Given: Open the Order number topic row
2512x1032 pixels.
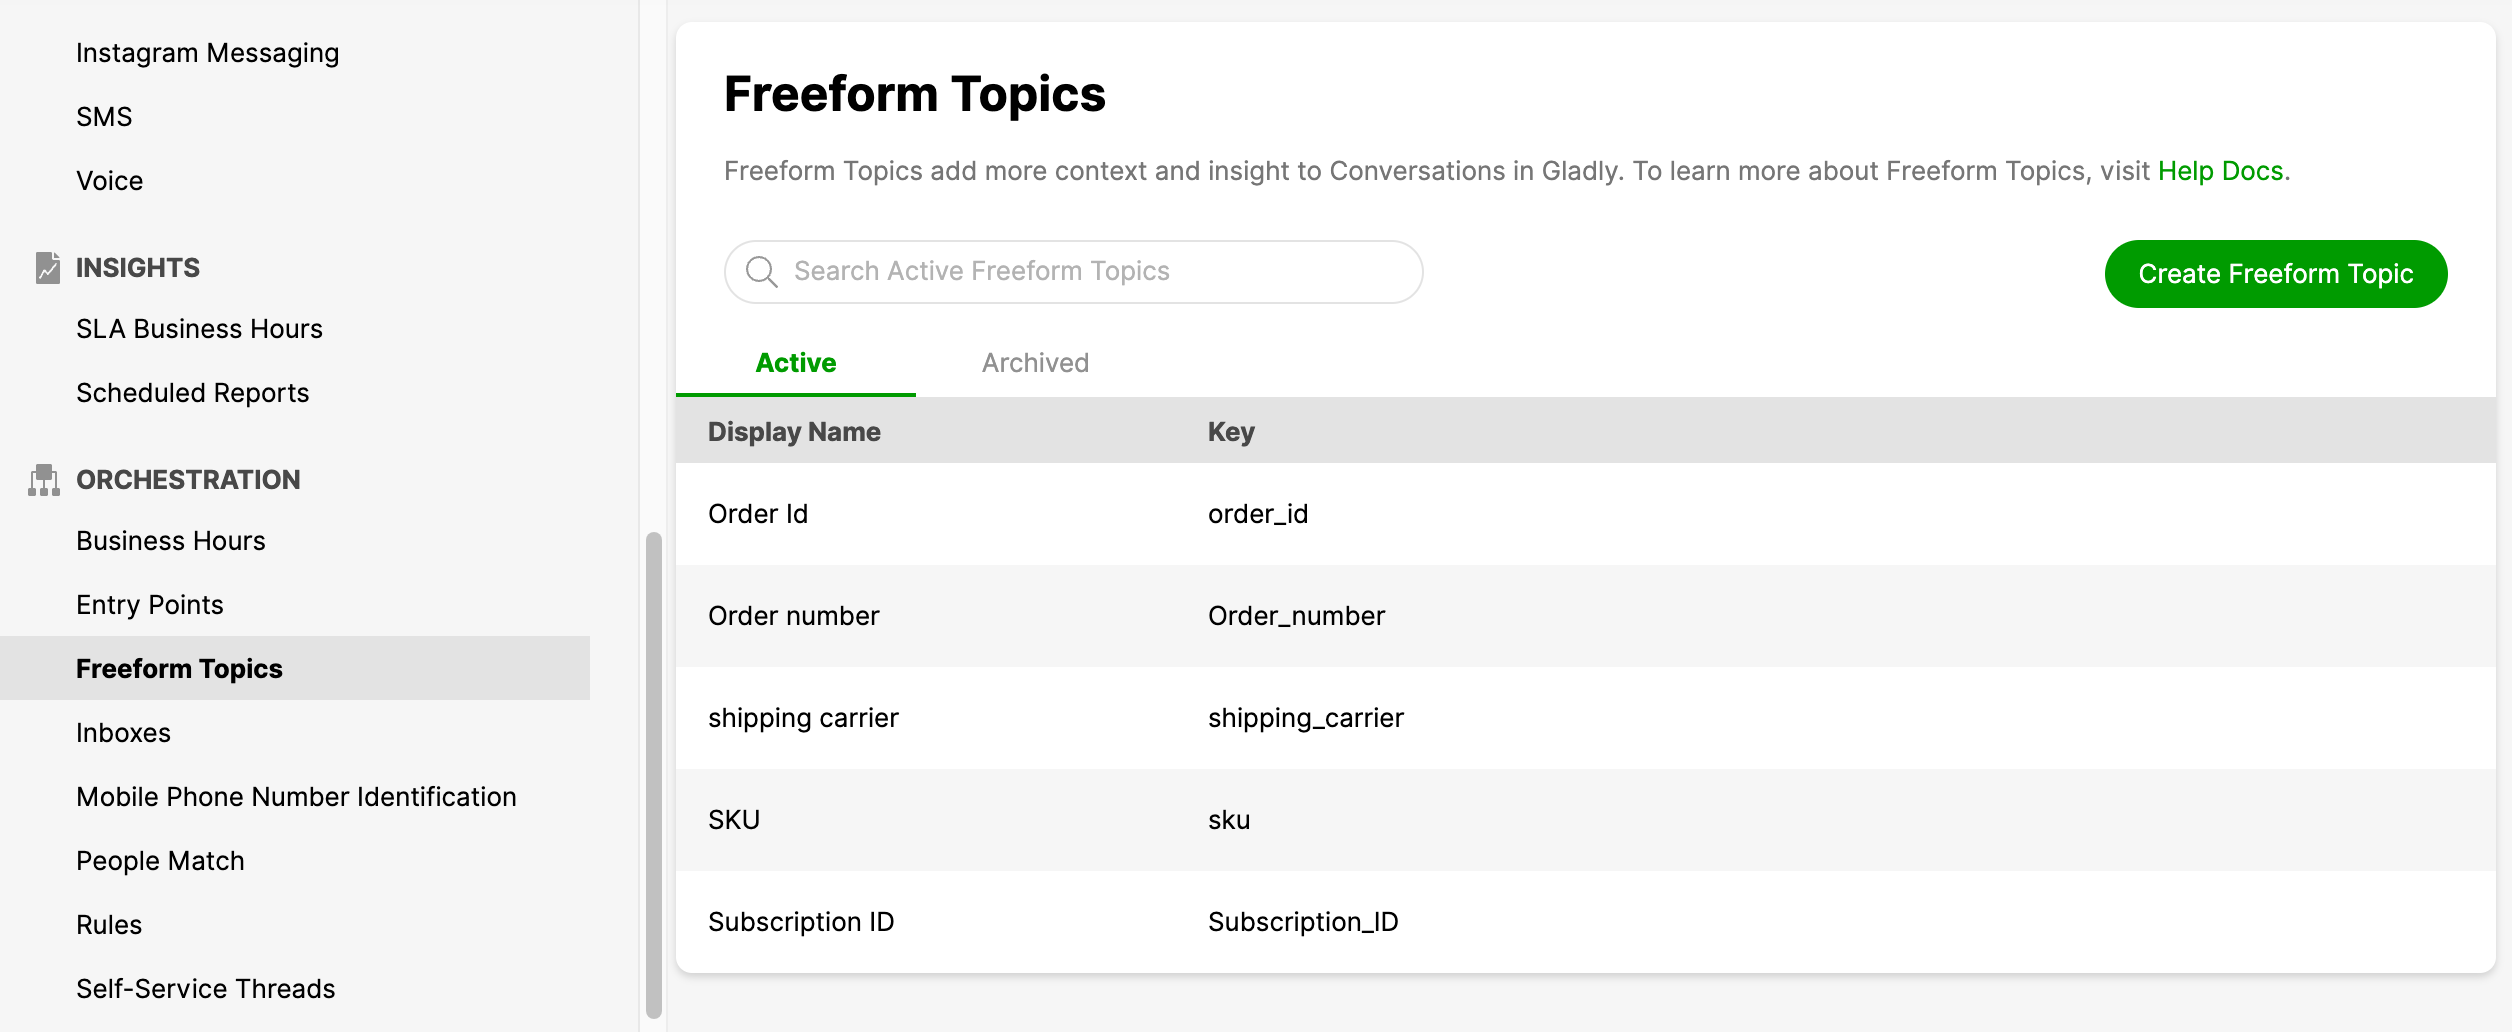Looking at the screenshot, I should pos(1586,616).
